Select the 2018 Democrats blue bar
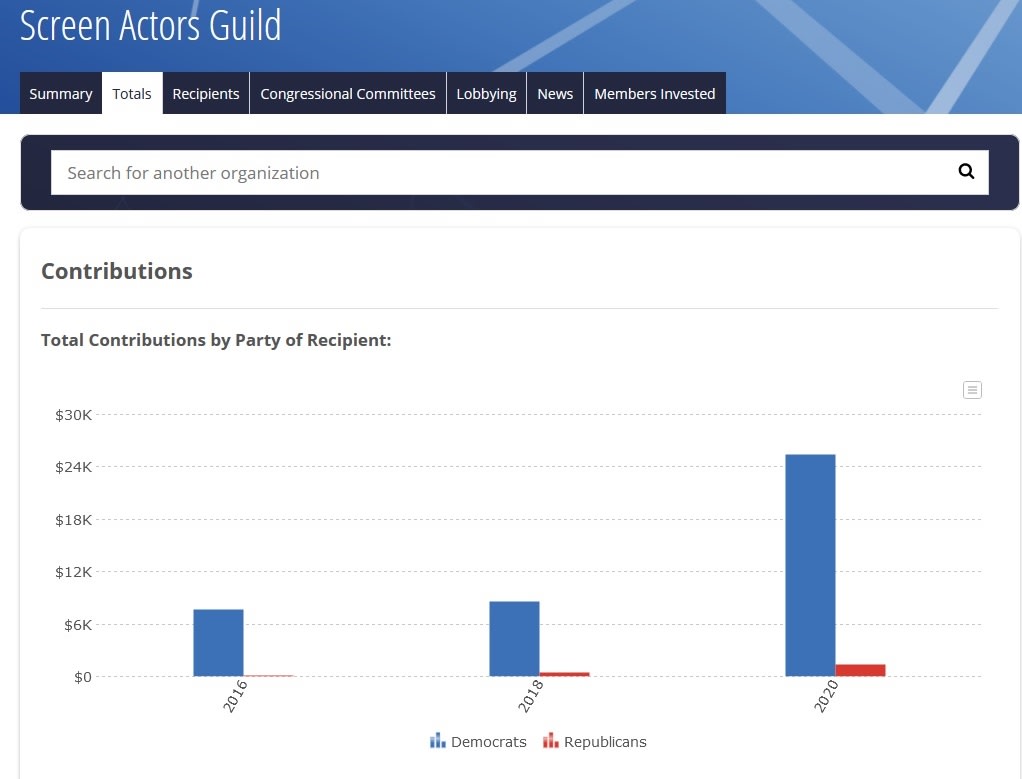 [514, 639]
